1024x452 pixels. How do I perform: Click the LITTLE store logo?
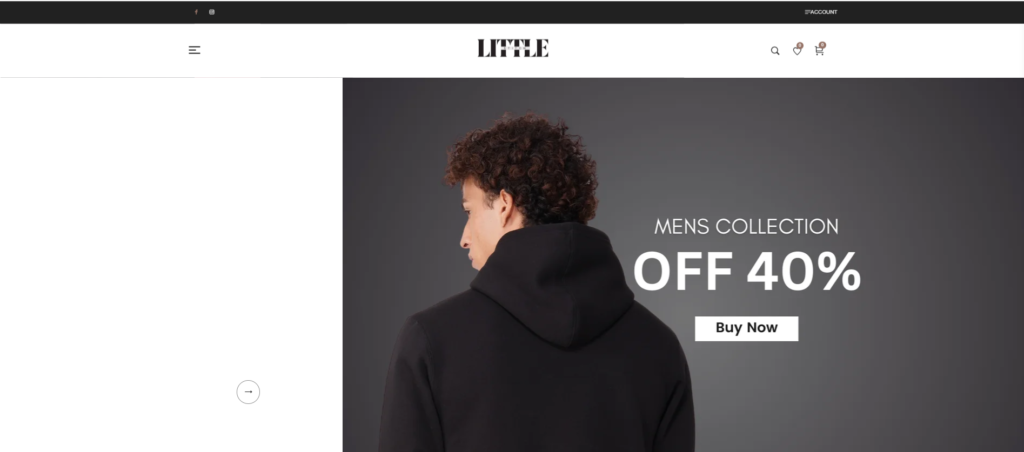coord(513,48)
